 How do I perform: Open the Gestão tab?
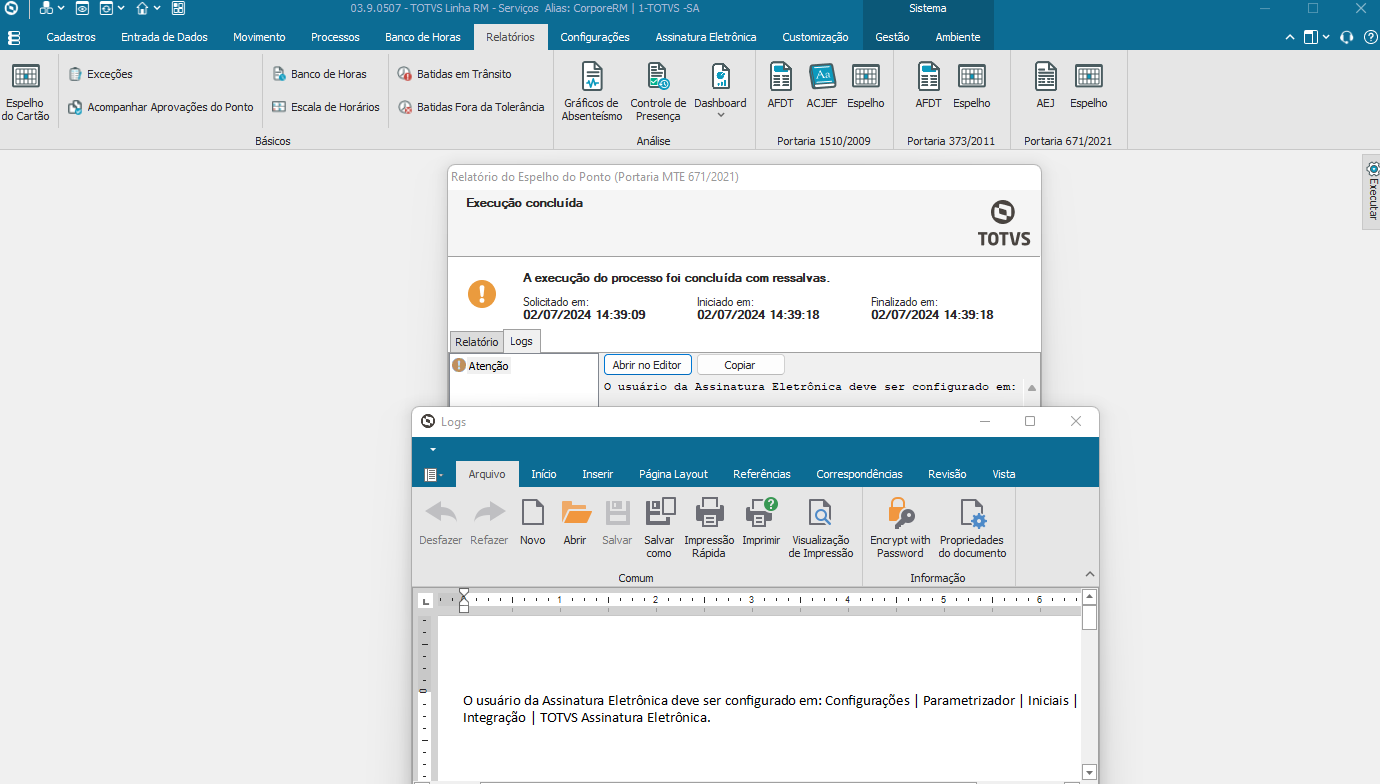892,37
